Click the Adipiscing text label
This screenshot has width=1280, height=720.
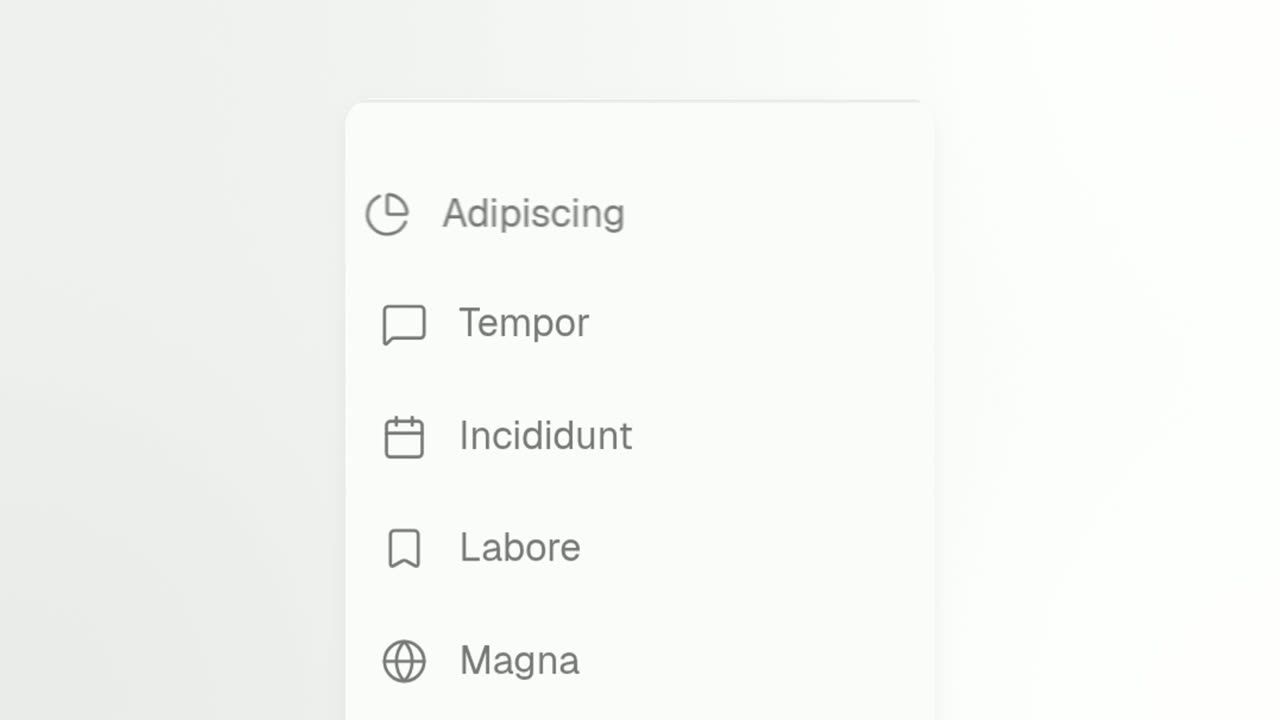coord(534,214)
